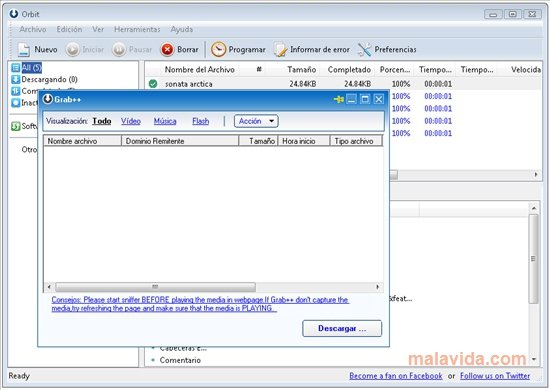Click the Consejos sniffer tip link
This screenshot has height=390, width=550.
200,304
